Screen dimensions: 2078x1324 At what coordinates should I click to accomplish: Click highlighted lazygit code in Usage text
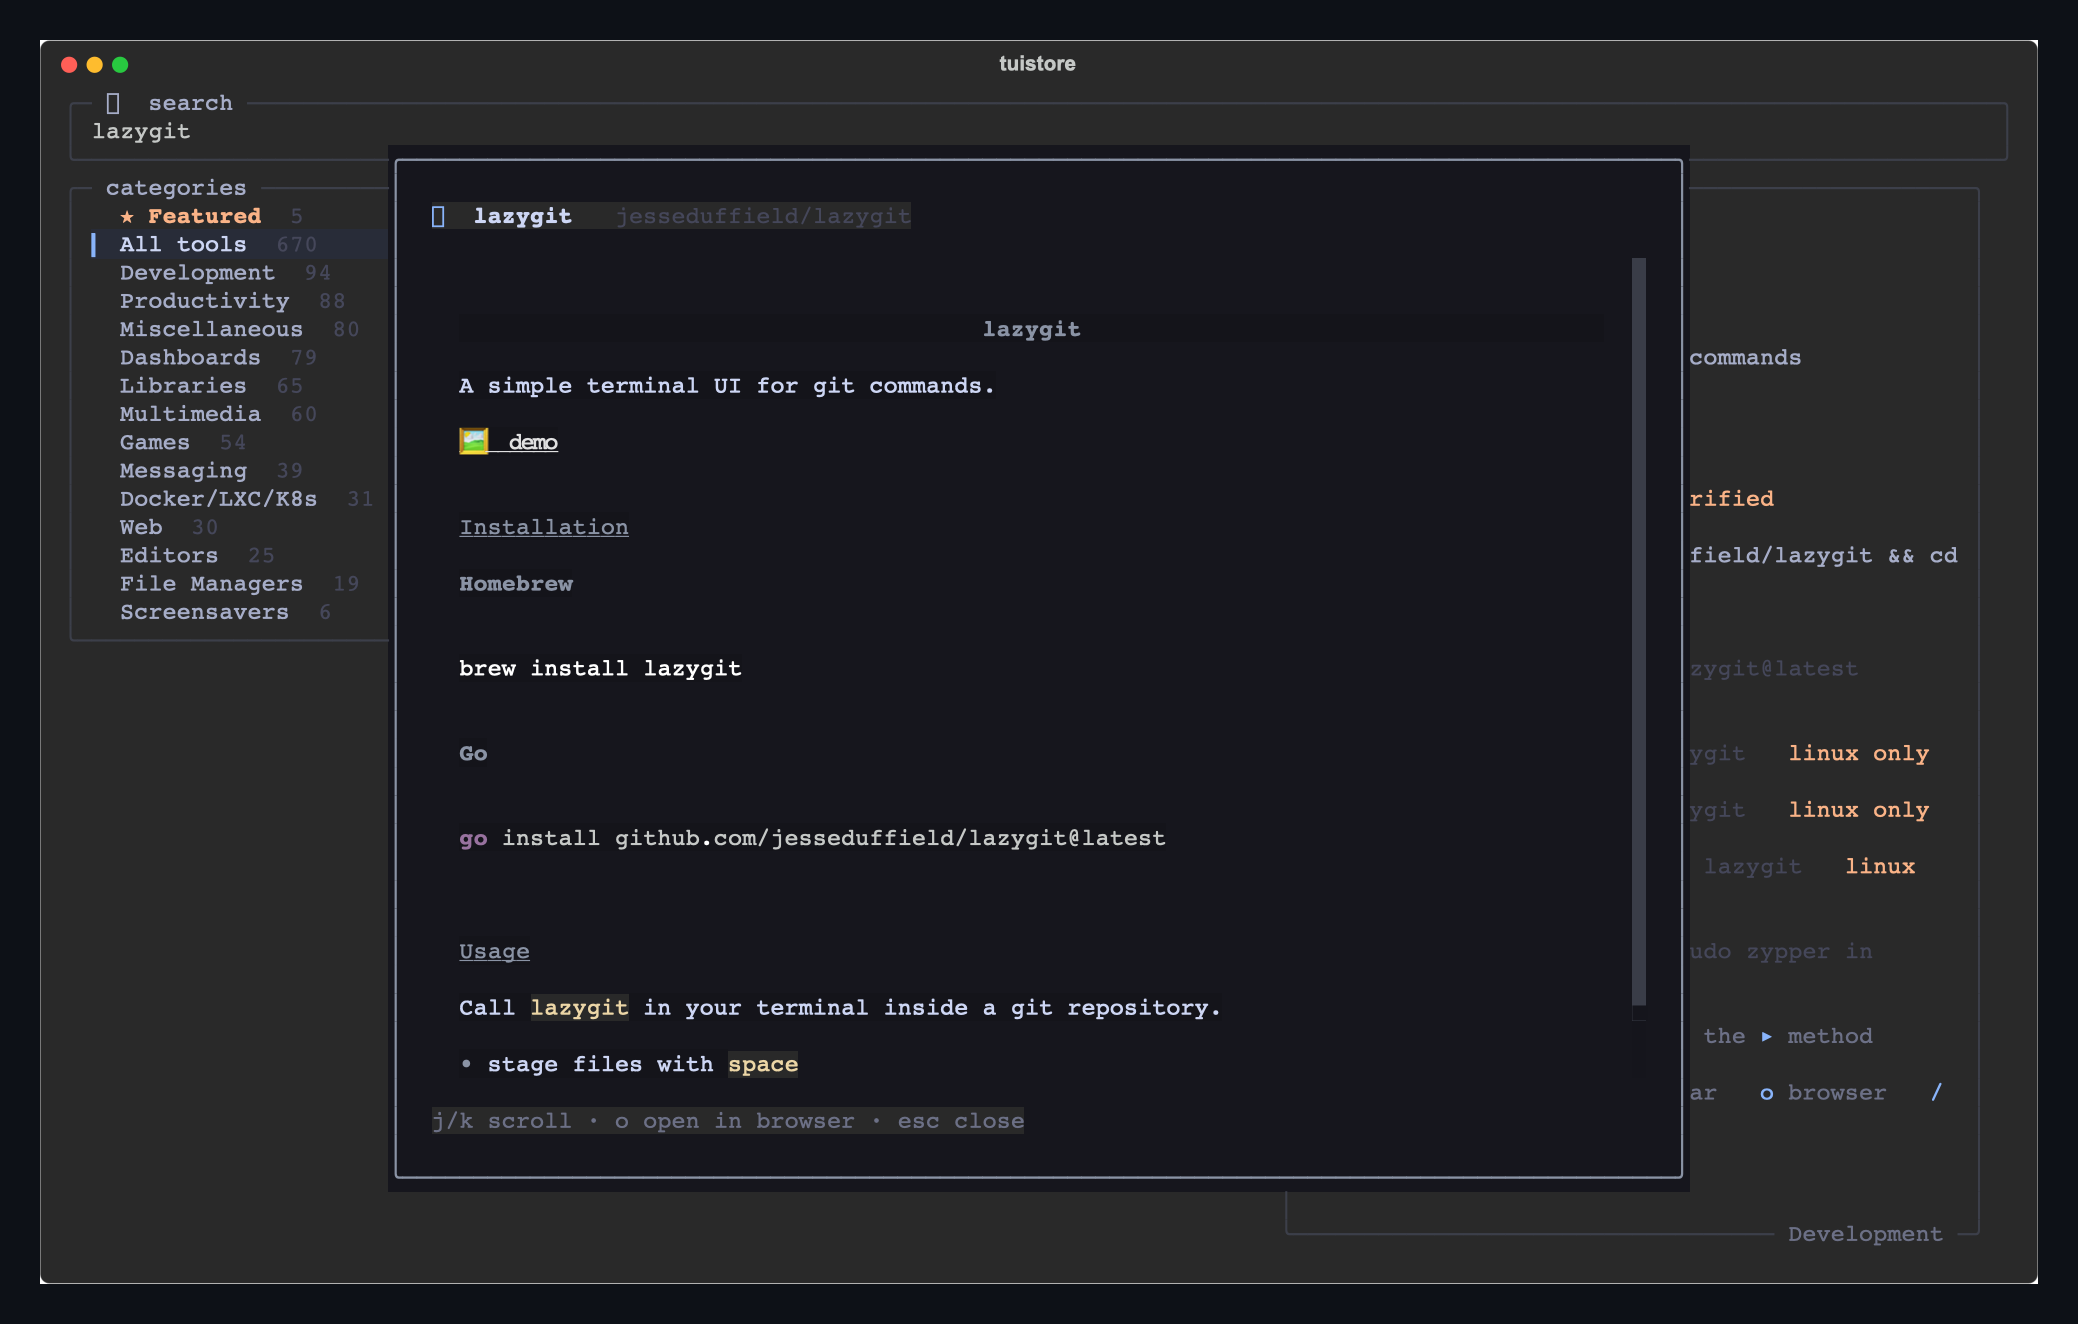coord(579,1008)
